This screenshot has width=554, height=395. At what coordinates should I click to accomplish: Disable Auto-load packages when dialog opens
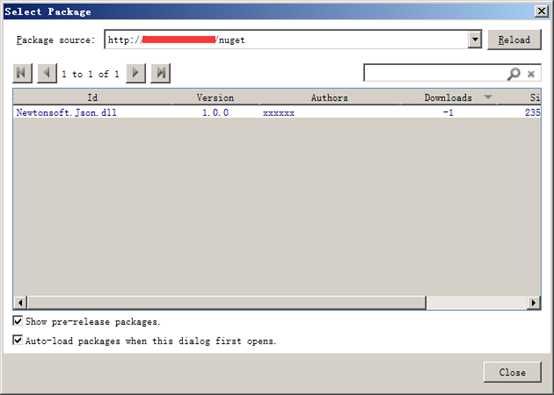(x=17, y=340)
